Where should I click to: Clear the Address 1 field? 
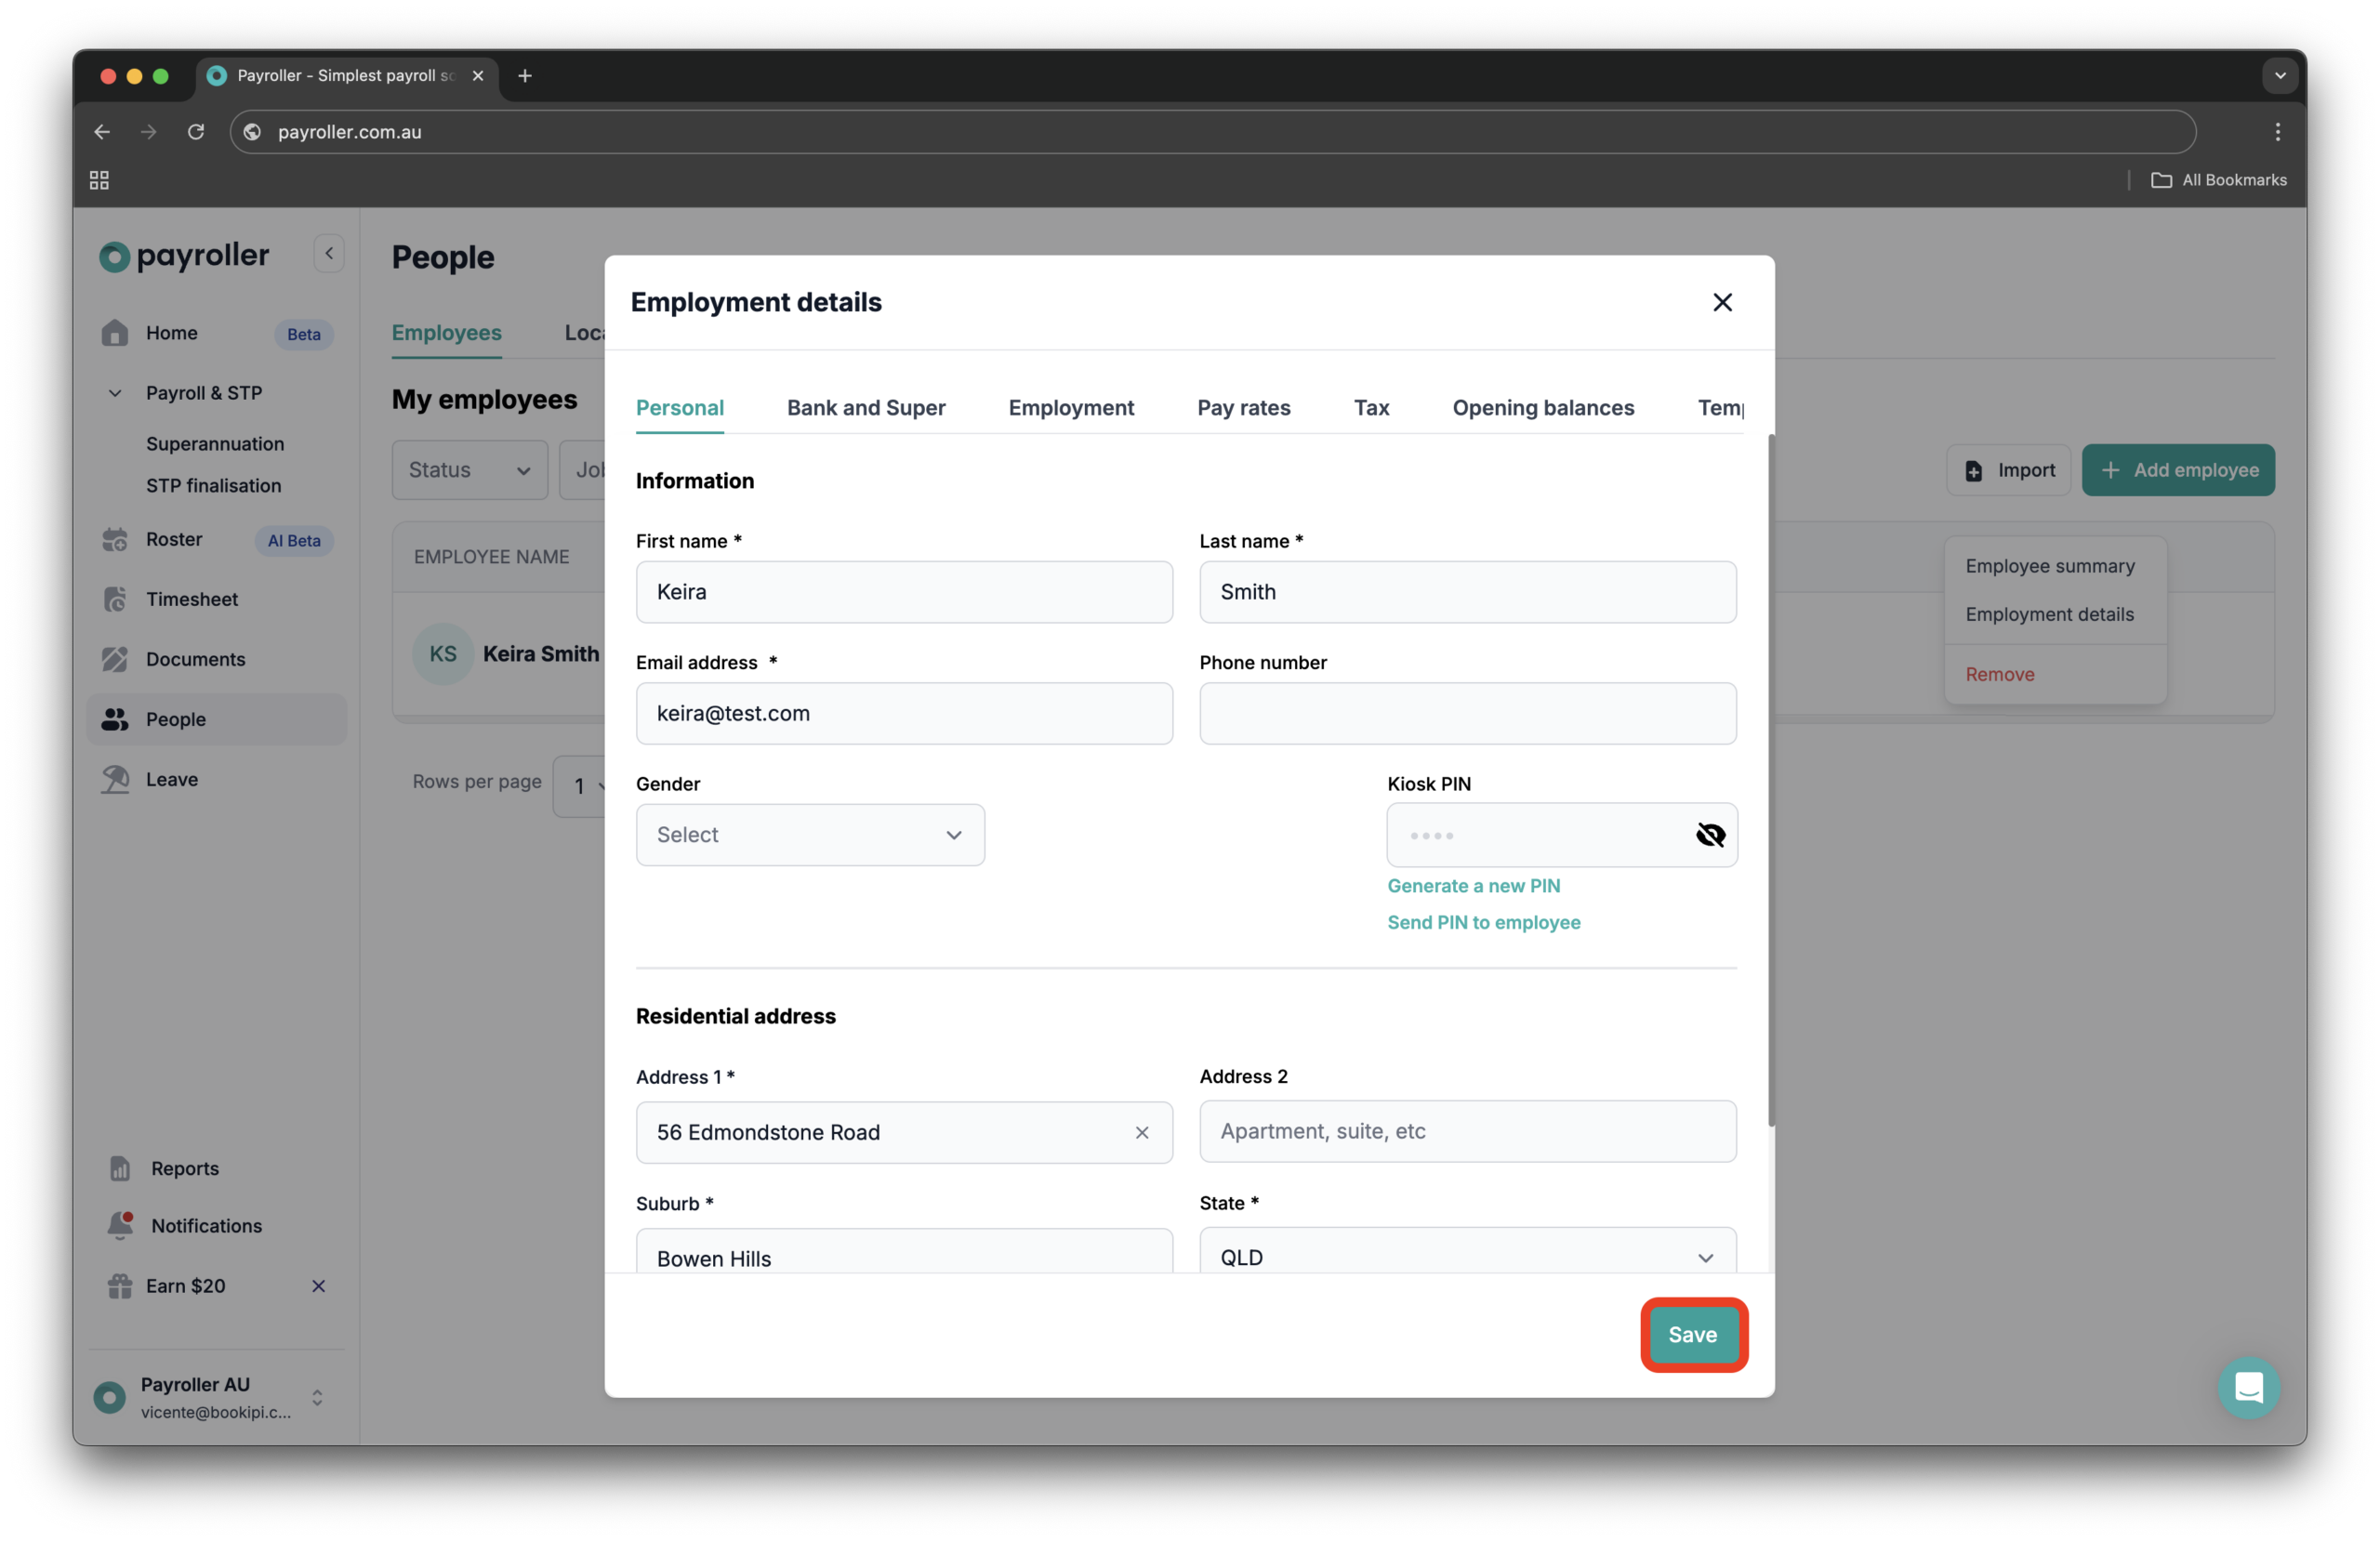(1142, 1133)
